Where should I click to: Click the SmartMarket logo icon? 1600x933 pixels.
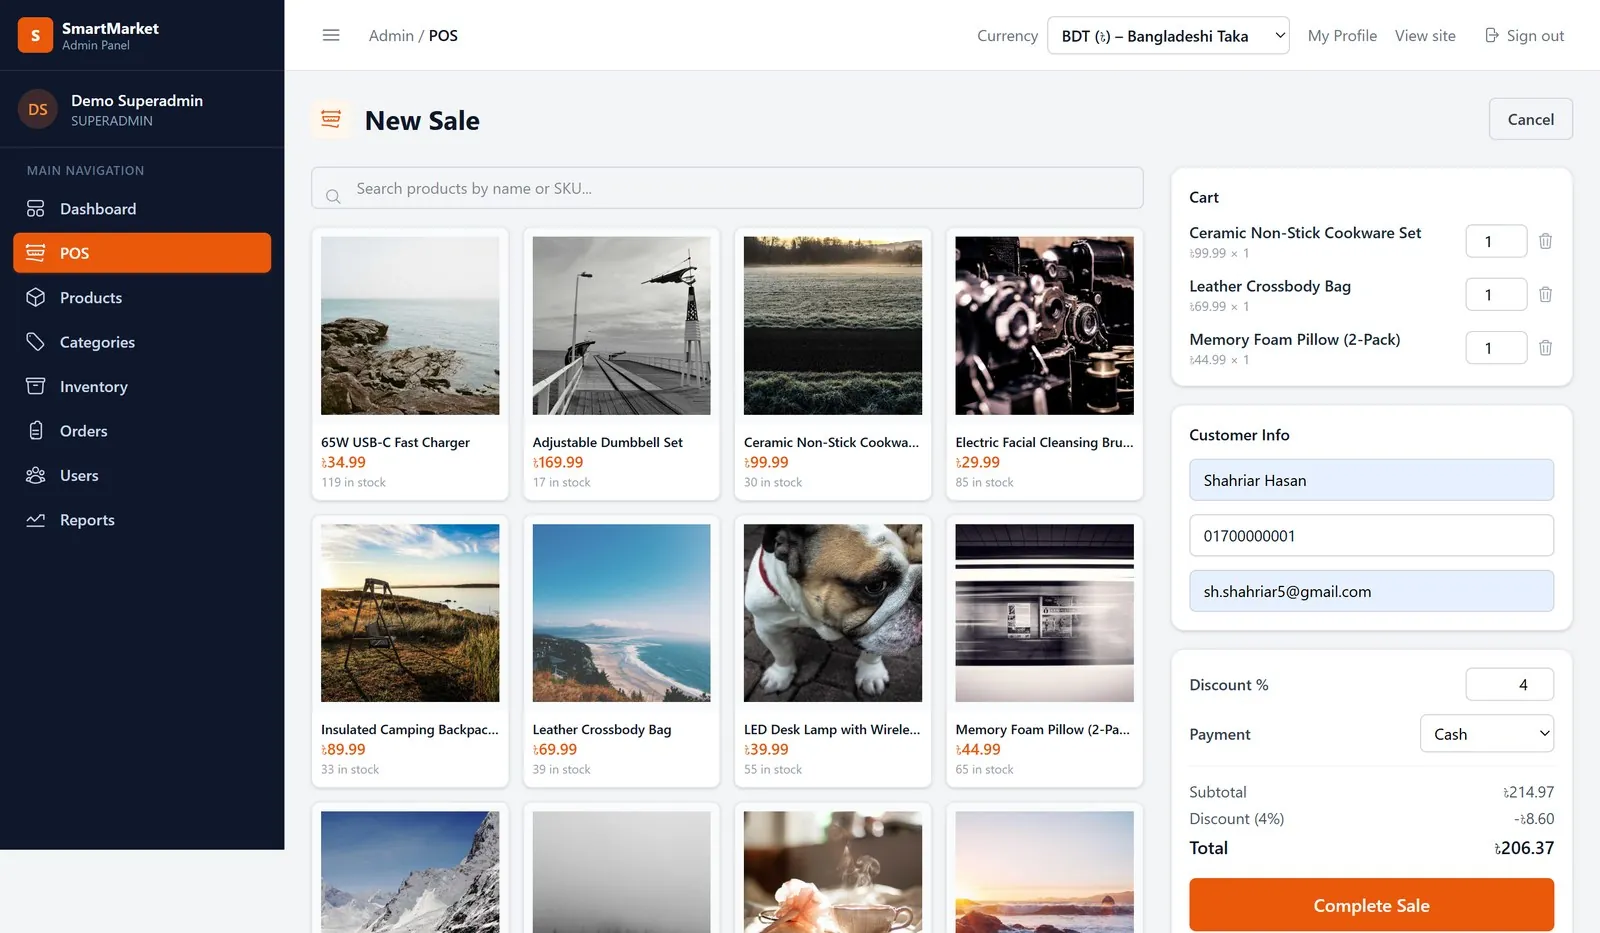[x=35, y=35]
